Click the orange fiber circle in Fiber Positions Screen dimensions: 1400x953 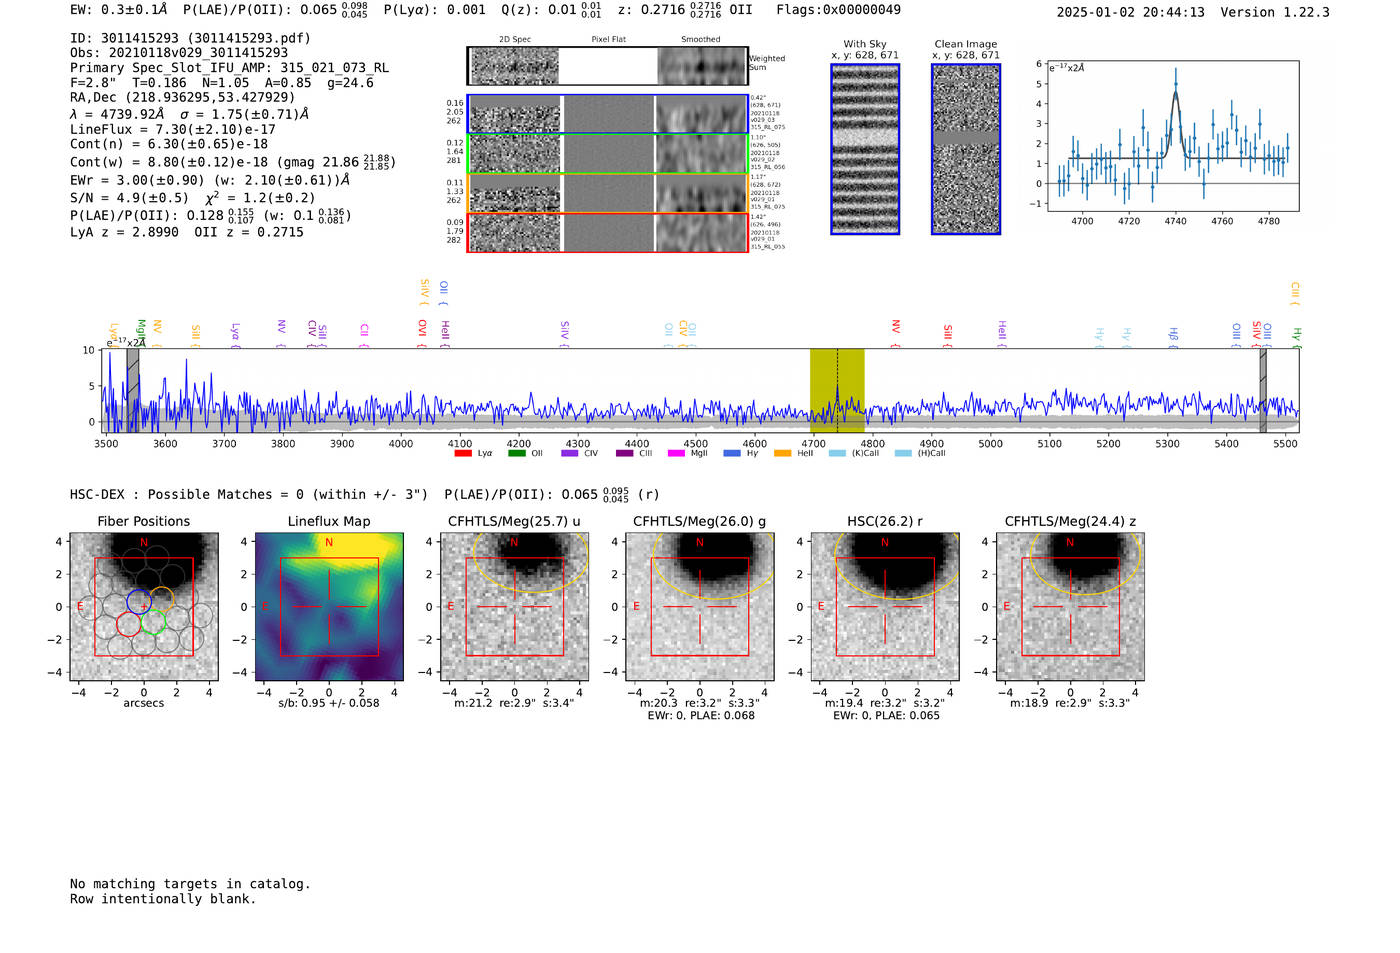pos(161,599)
